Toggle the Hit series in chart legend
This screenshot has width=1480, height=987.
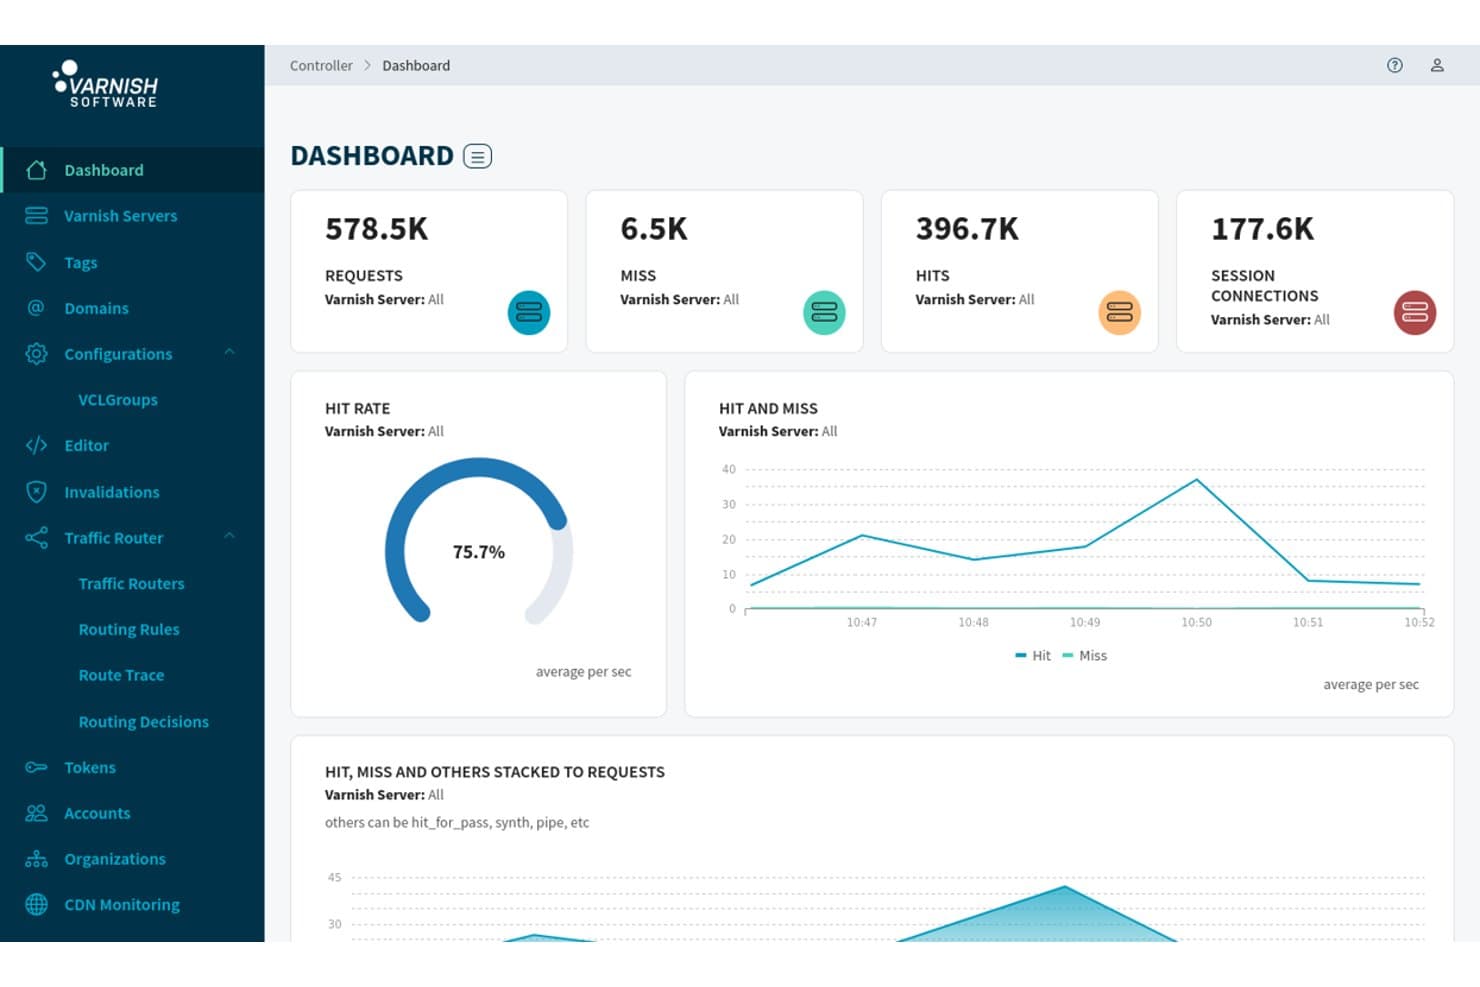[x=1033, y=656]
